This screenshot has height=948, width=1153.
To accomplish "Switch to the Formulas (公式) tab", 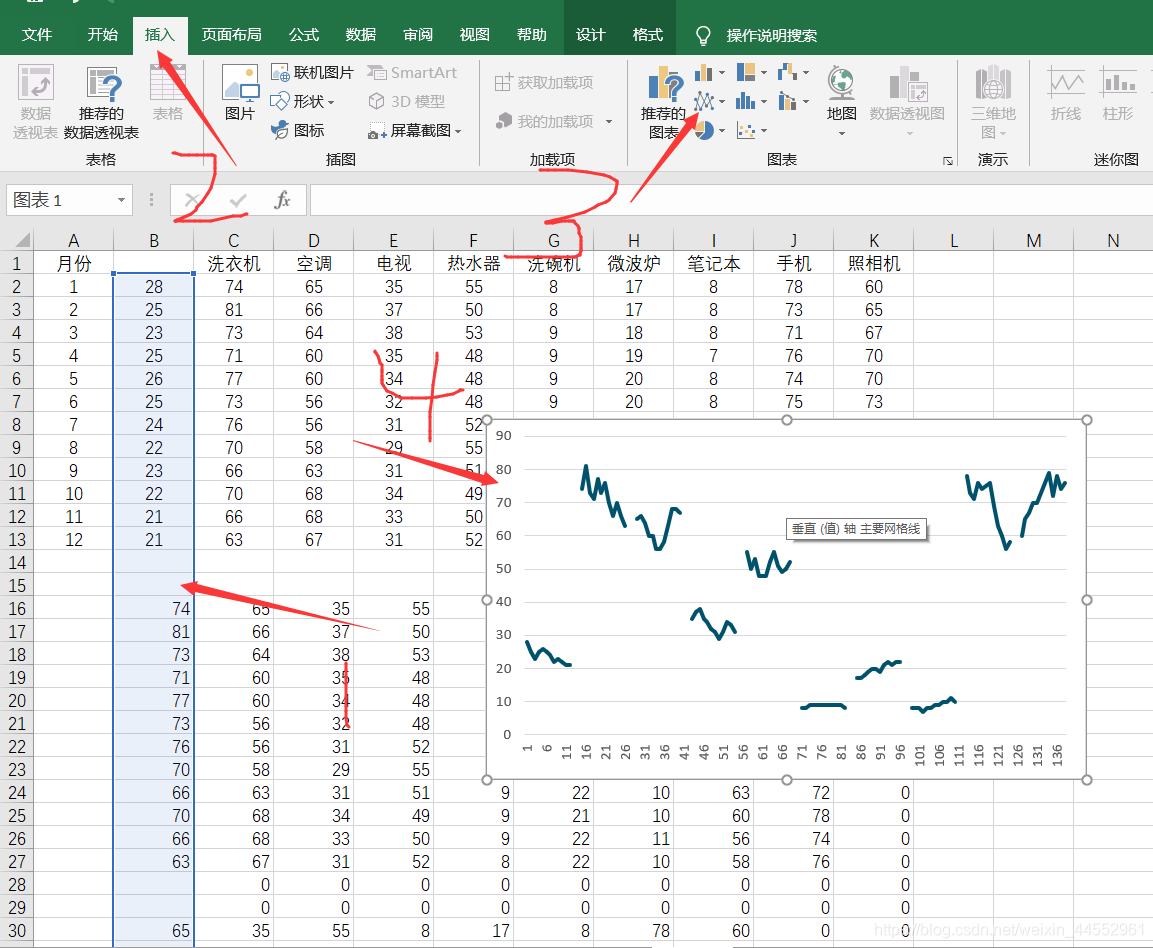I will [x=304, y=35].
